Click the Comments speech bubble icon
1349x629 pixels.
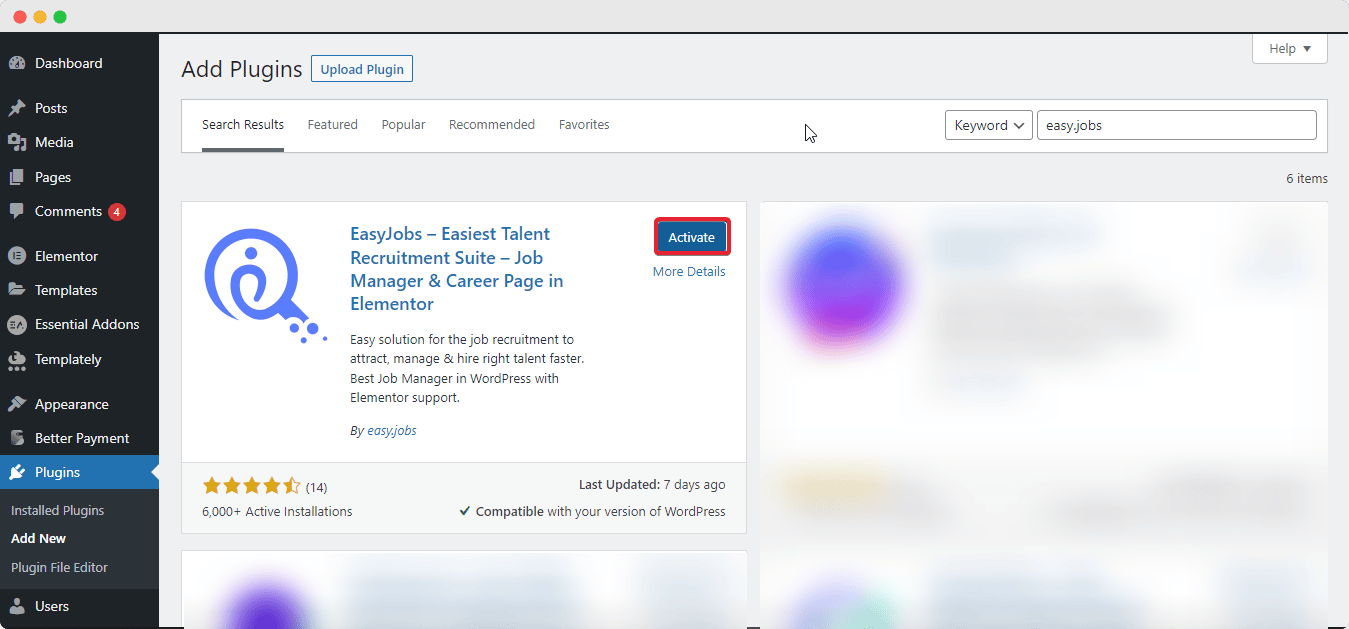point(17,211)
